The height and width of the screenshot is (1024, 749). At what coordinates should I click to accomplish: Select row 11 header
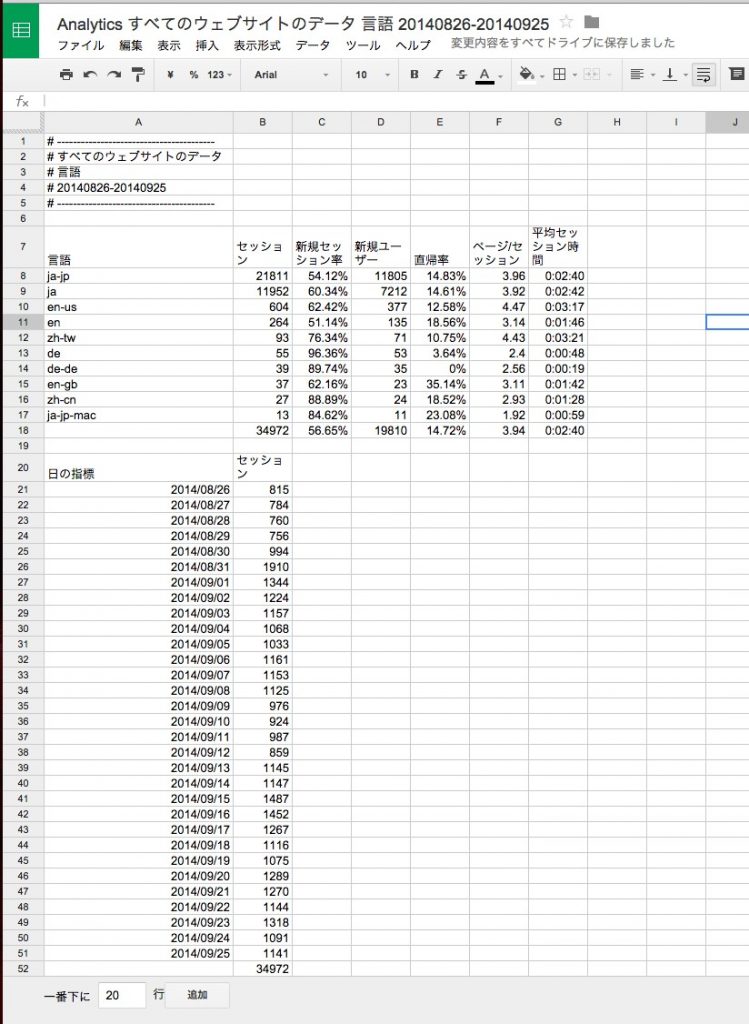tap(23, 322)
